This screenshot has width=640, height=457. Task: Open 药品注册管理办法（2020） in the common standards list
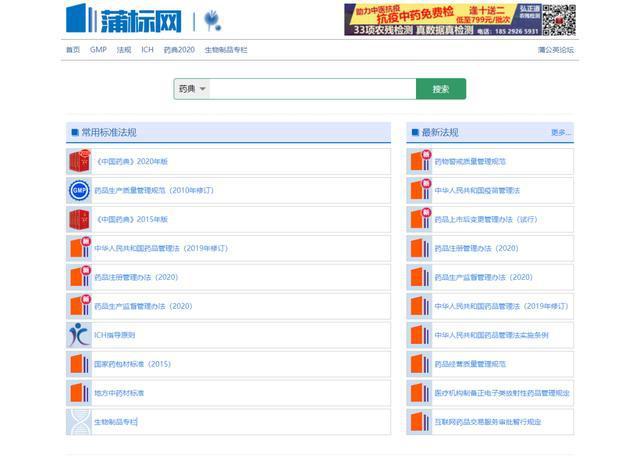pos(136,277)
